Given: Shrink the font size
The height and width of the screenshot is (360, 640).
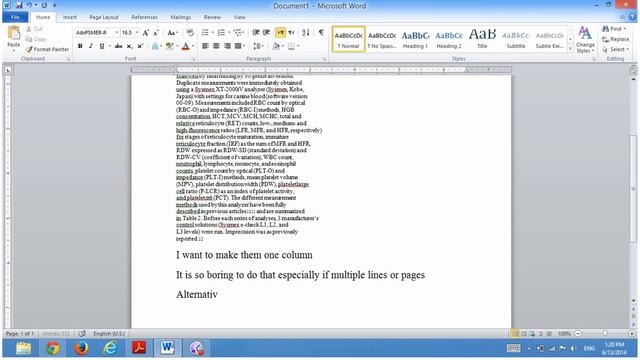Looking at the screenshot, I should (x=156, y=33).
